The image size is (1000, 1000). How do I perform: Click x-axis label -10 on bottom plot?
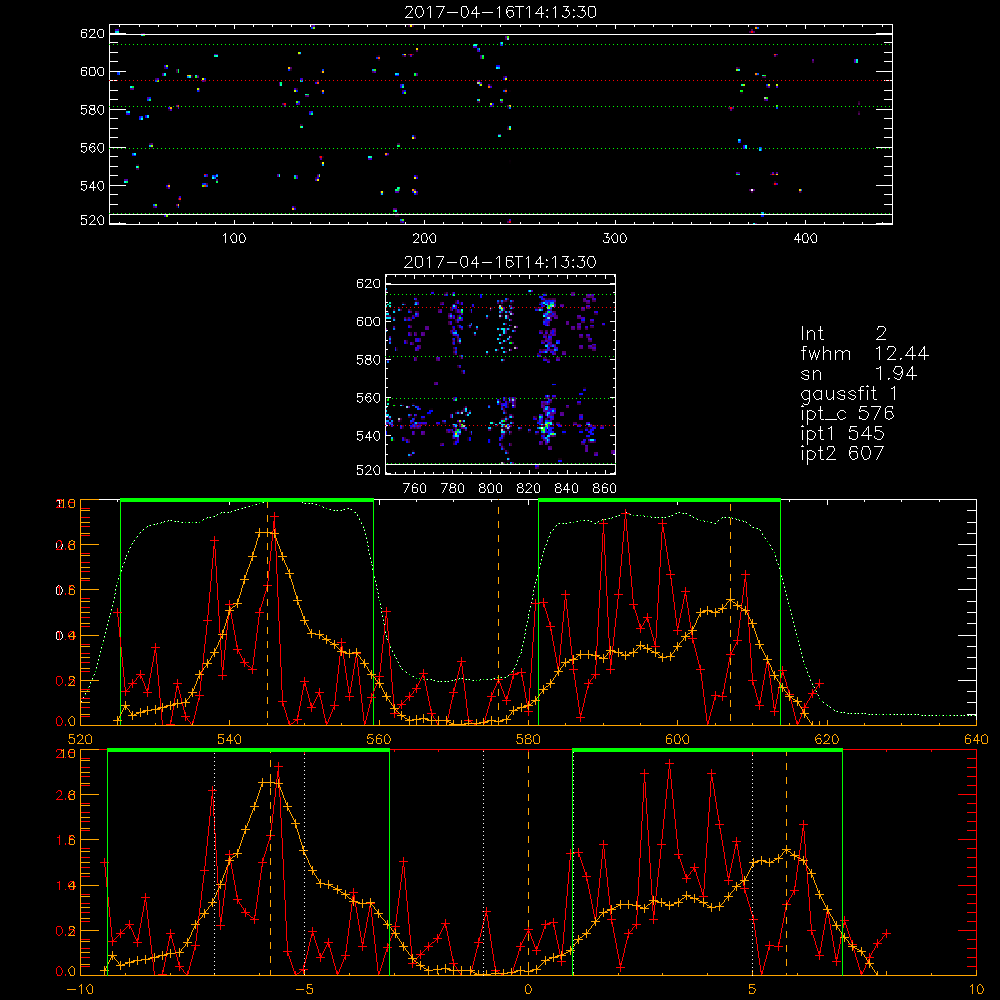click(x=80, y=989)
